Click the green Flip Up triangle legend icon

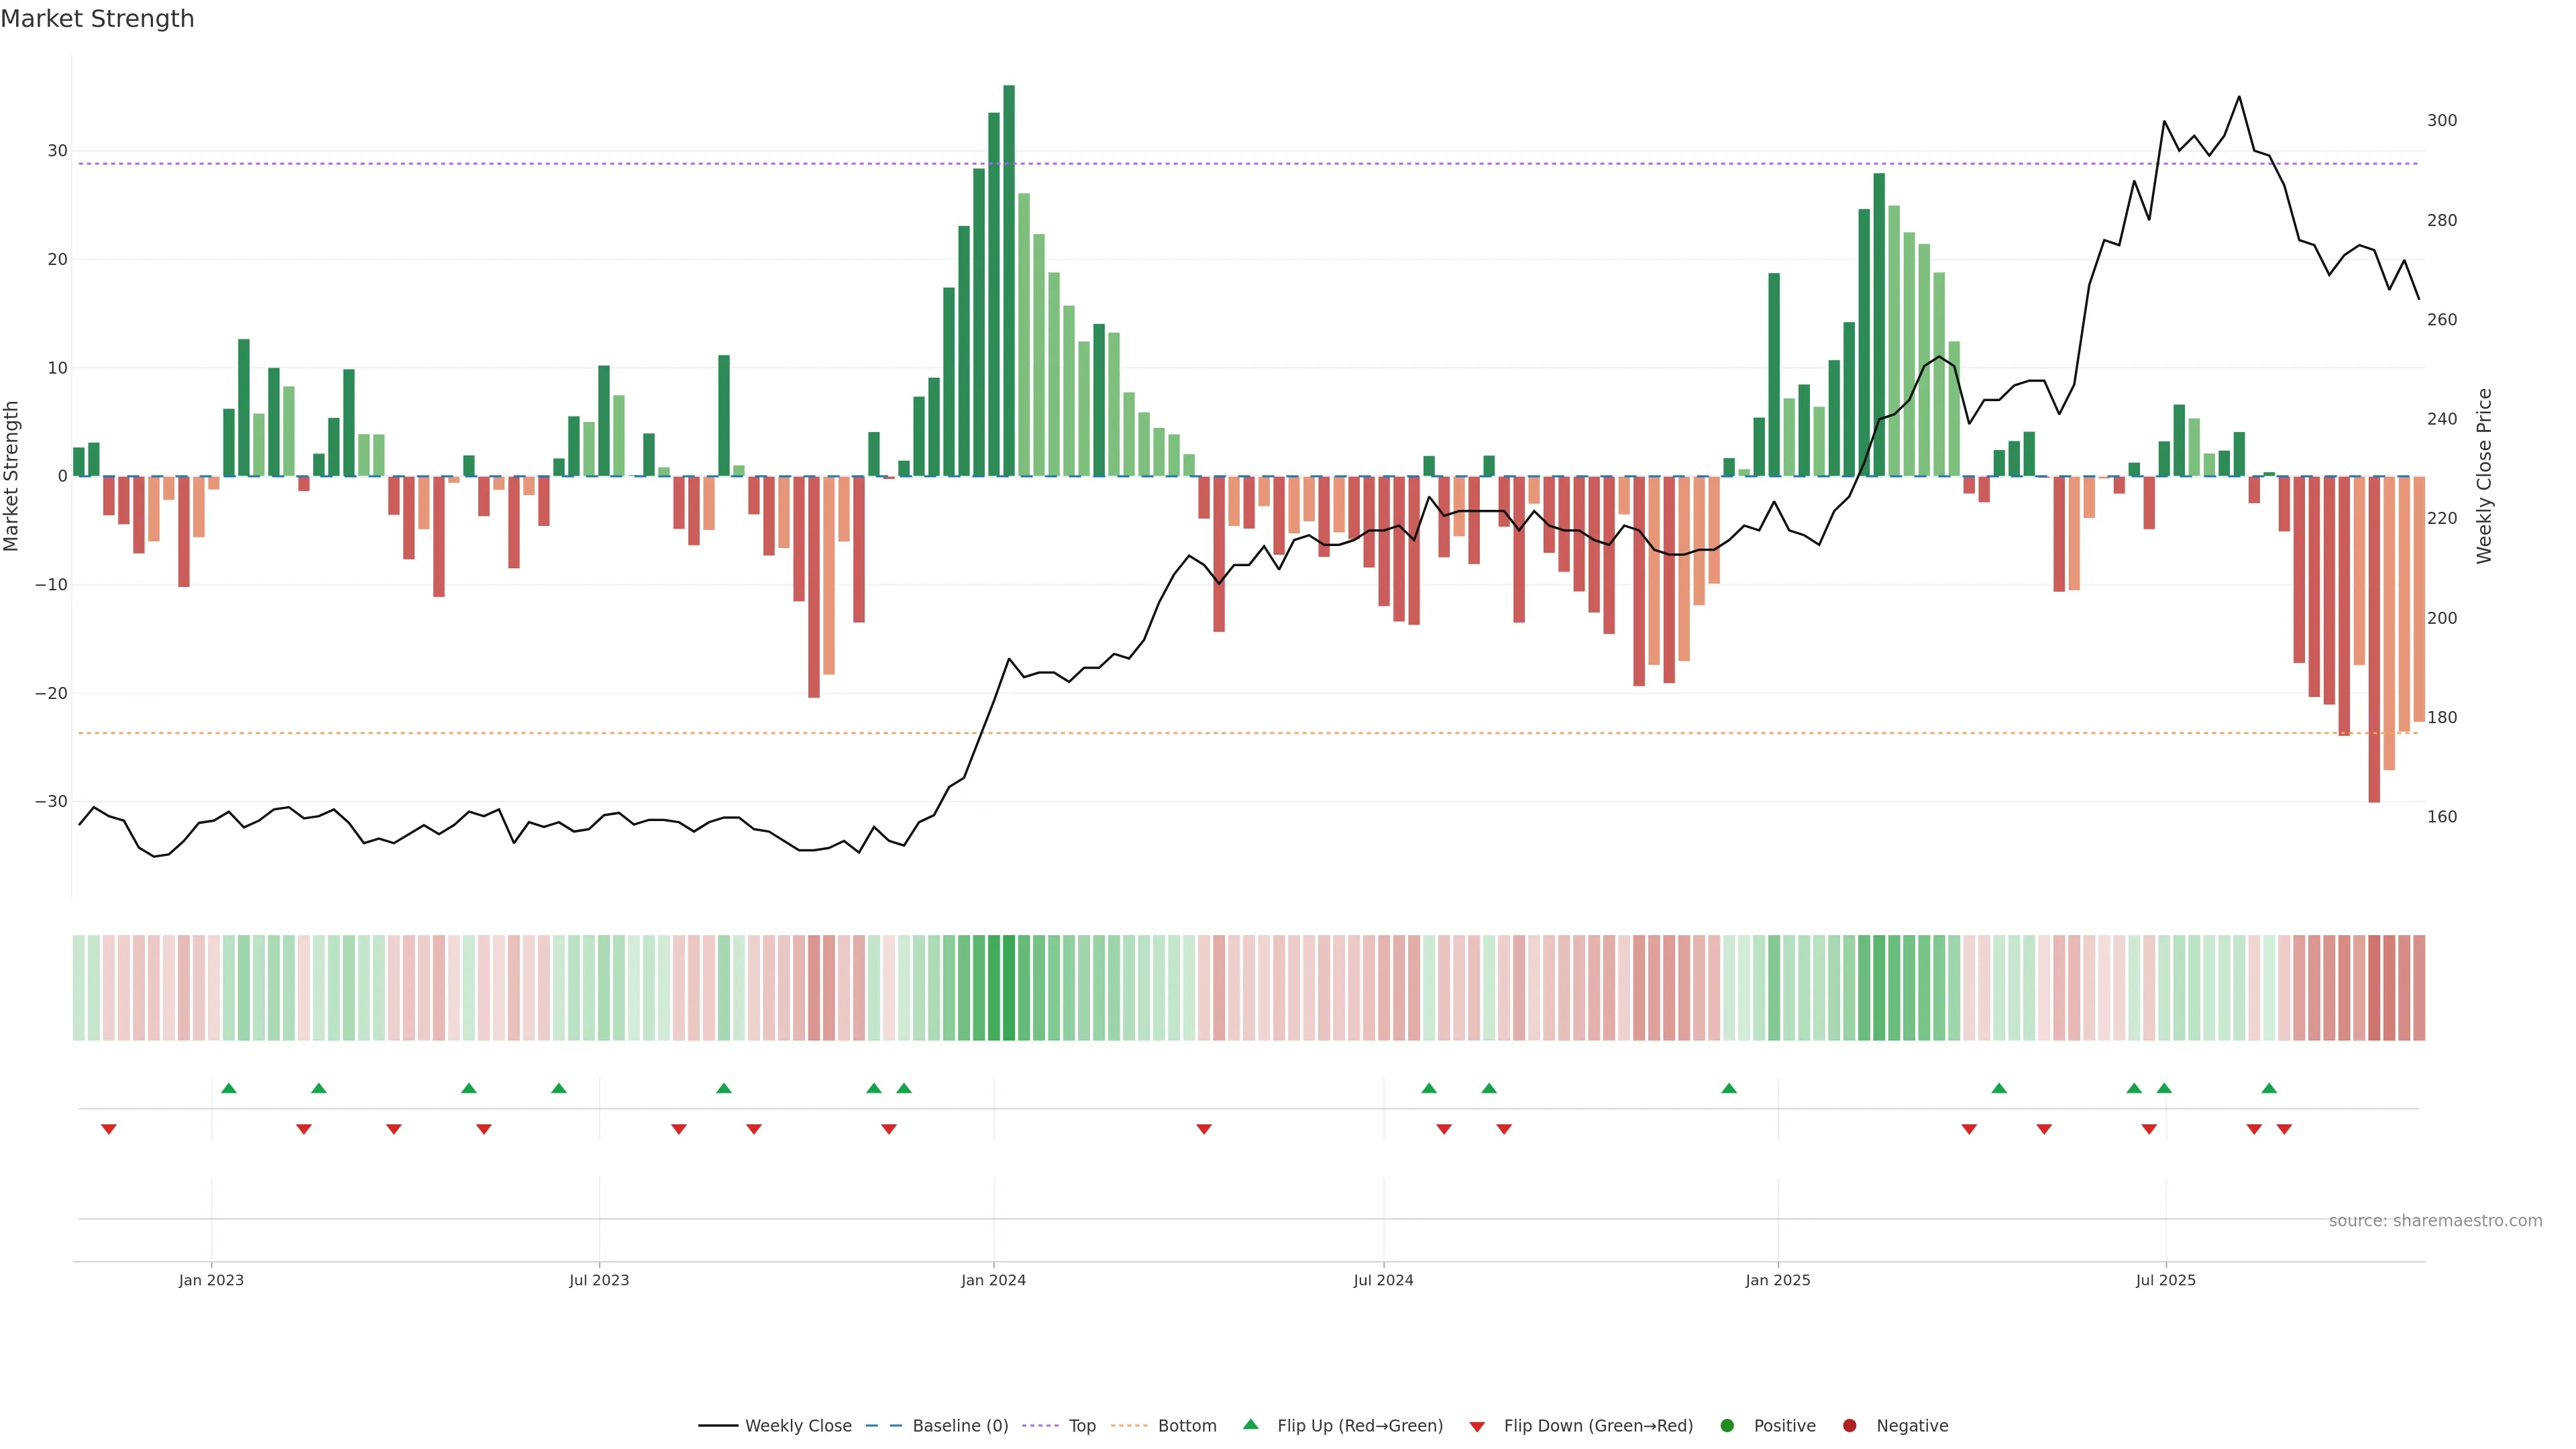coord(1250,1424)
